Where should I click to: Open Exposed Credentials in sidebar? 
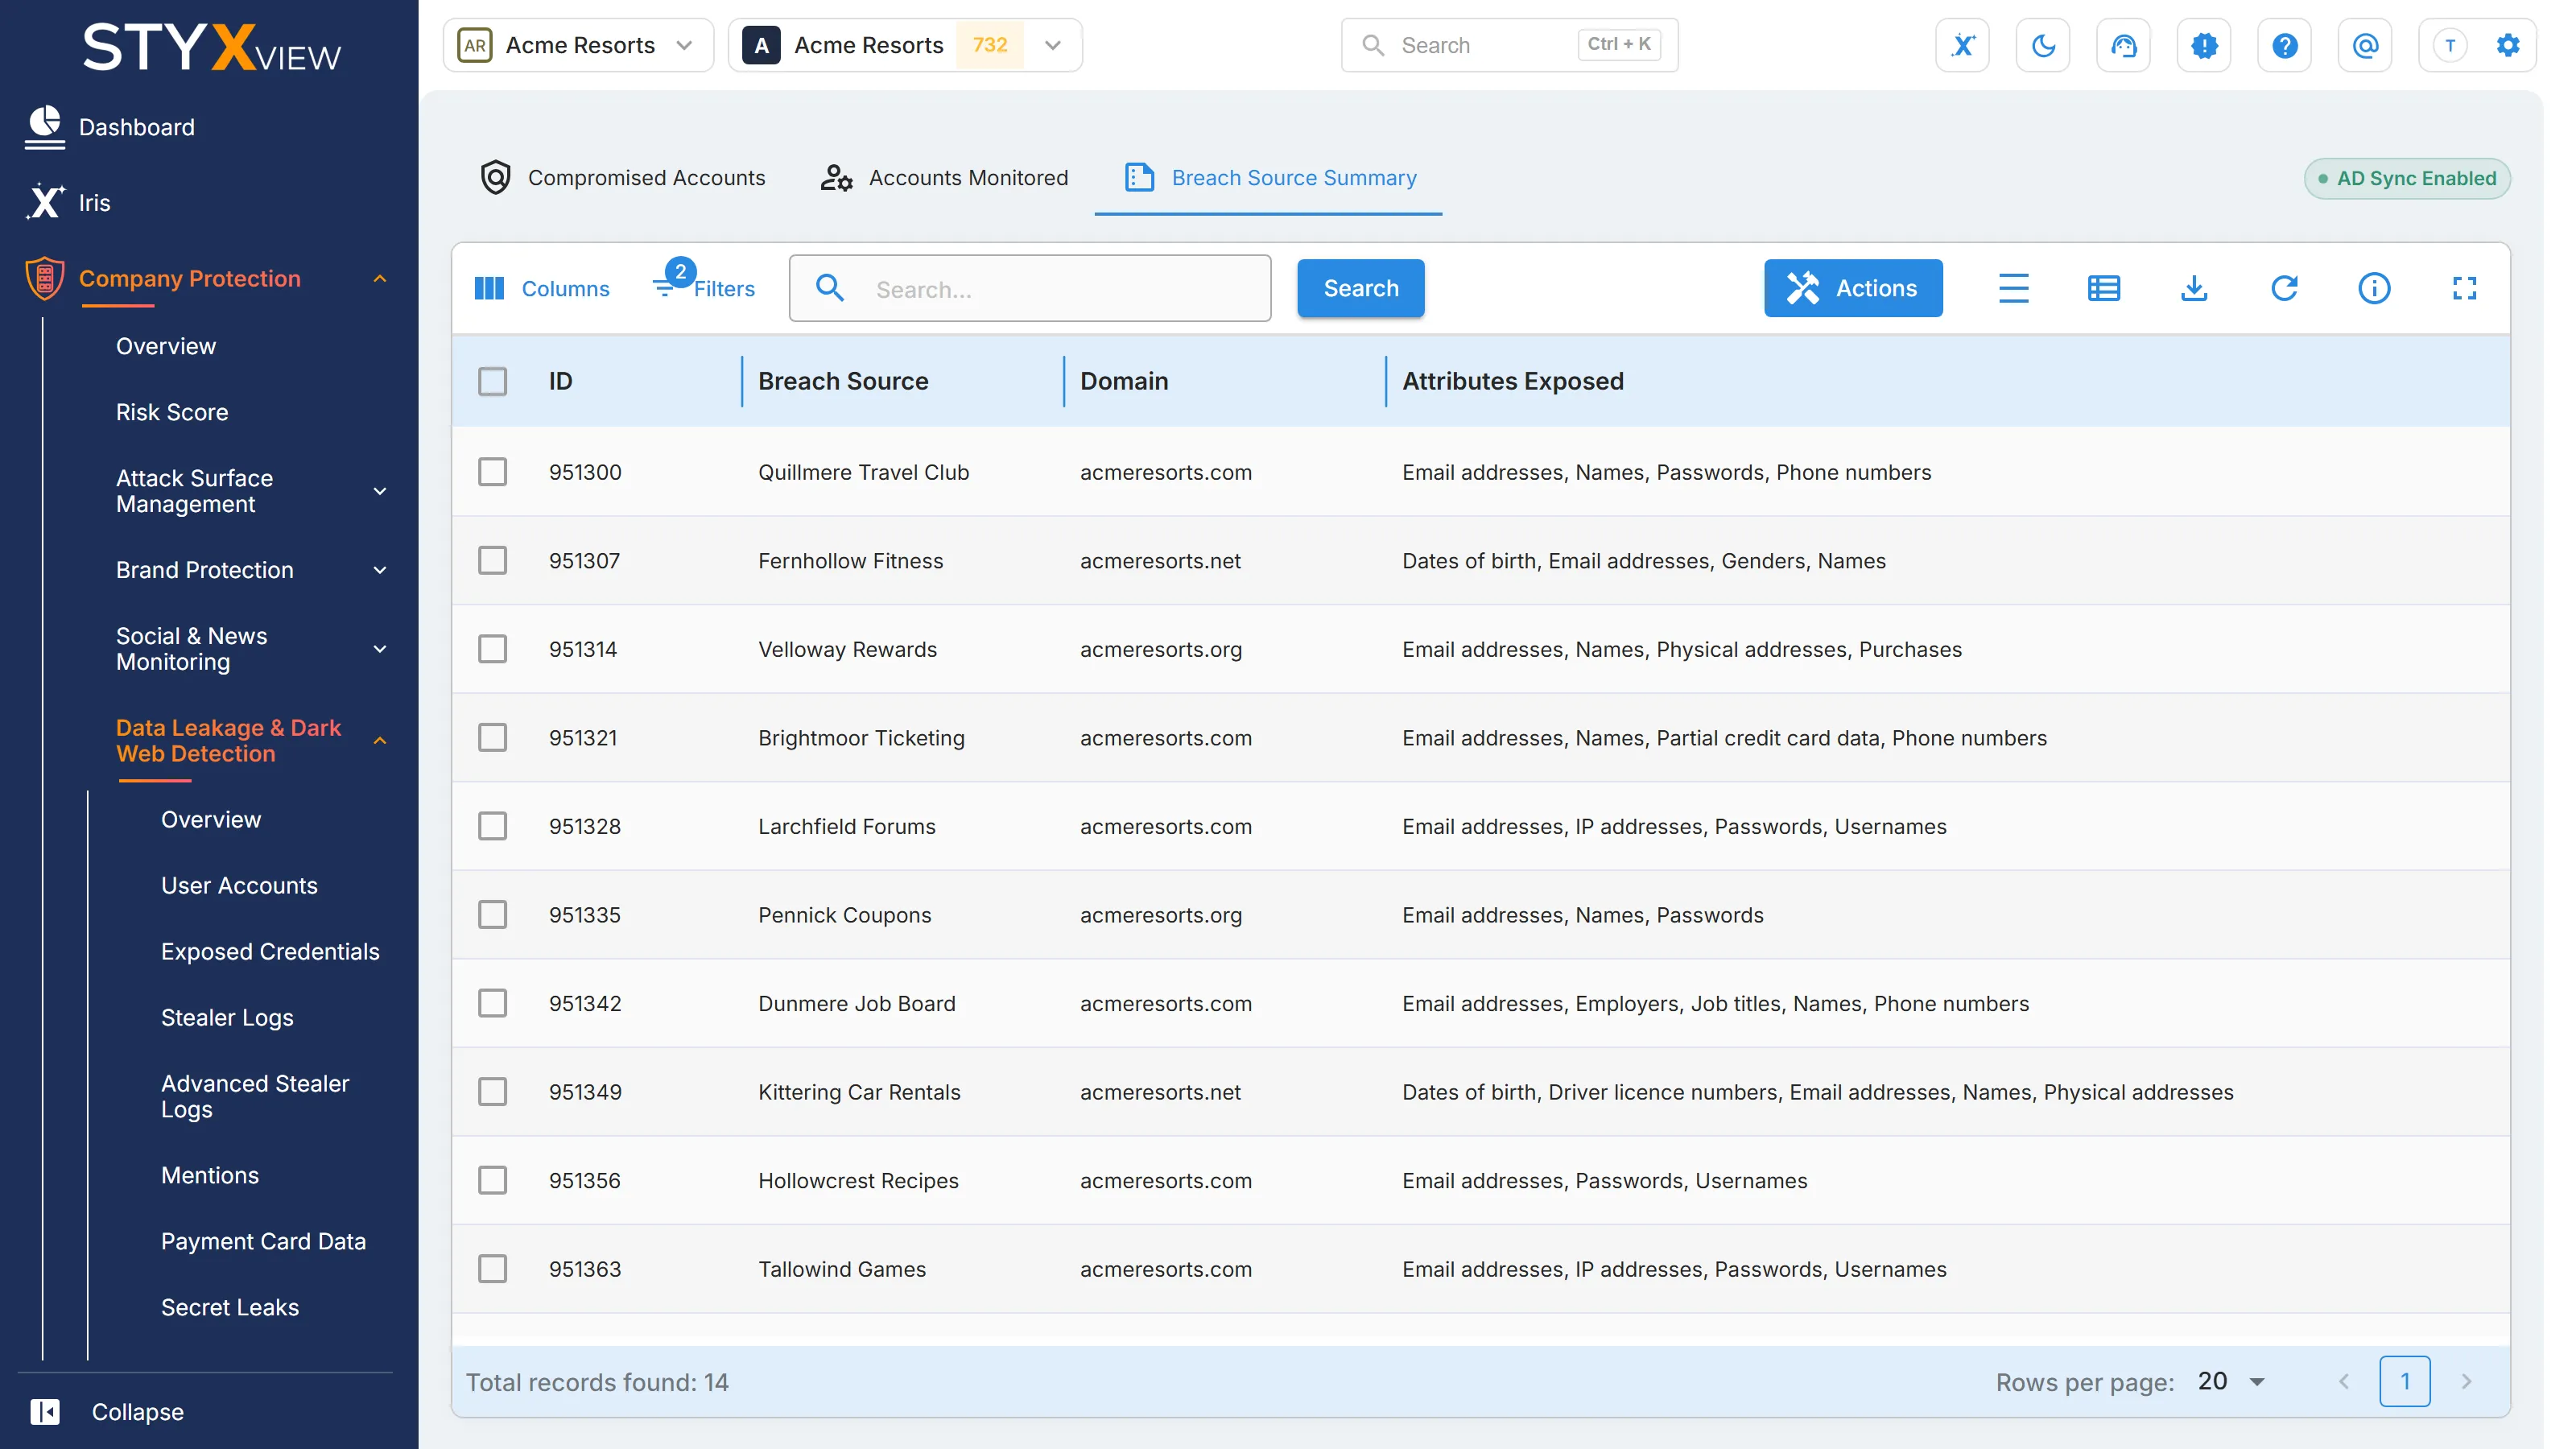(270, 951)
